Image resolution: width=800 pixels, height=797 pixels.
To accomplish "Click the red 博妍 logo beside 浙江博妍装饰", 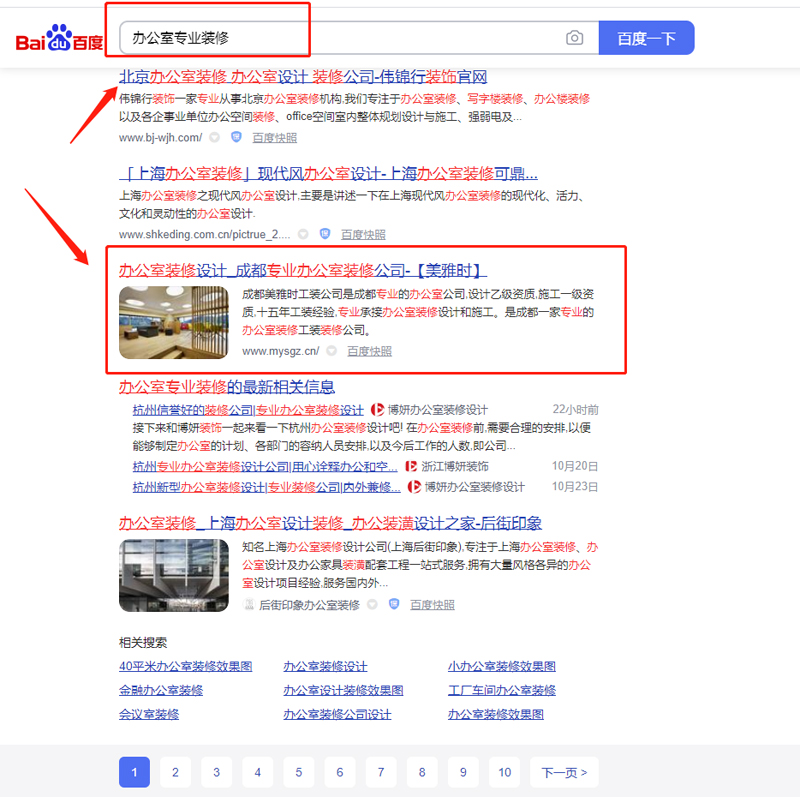I will [x=412, y=466].
